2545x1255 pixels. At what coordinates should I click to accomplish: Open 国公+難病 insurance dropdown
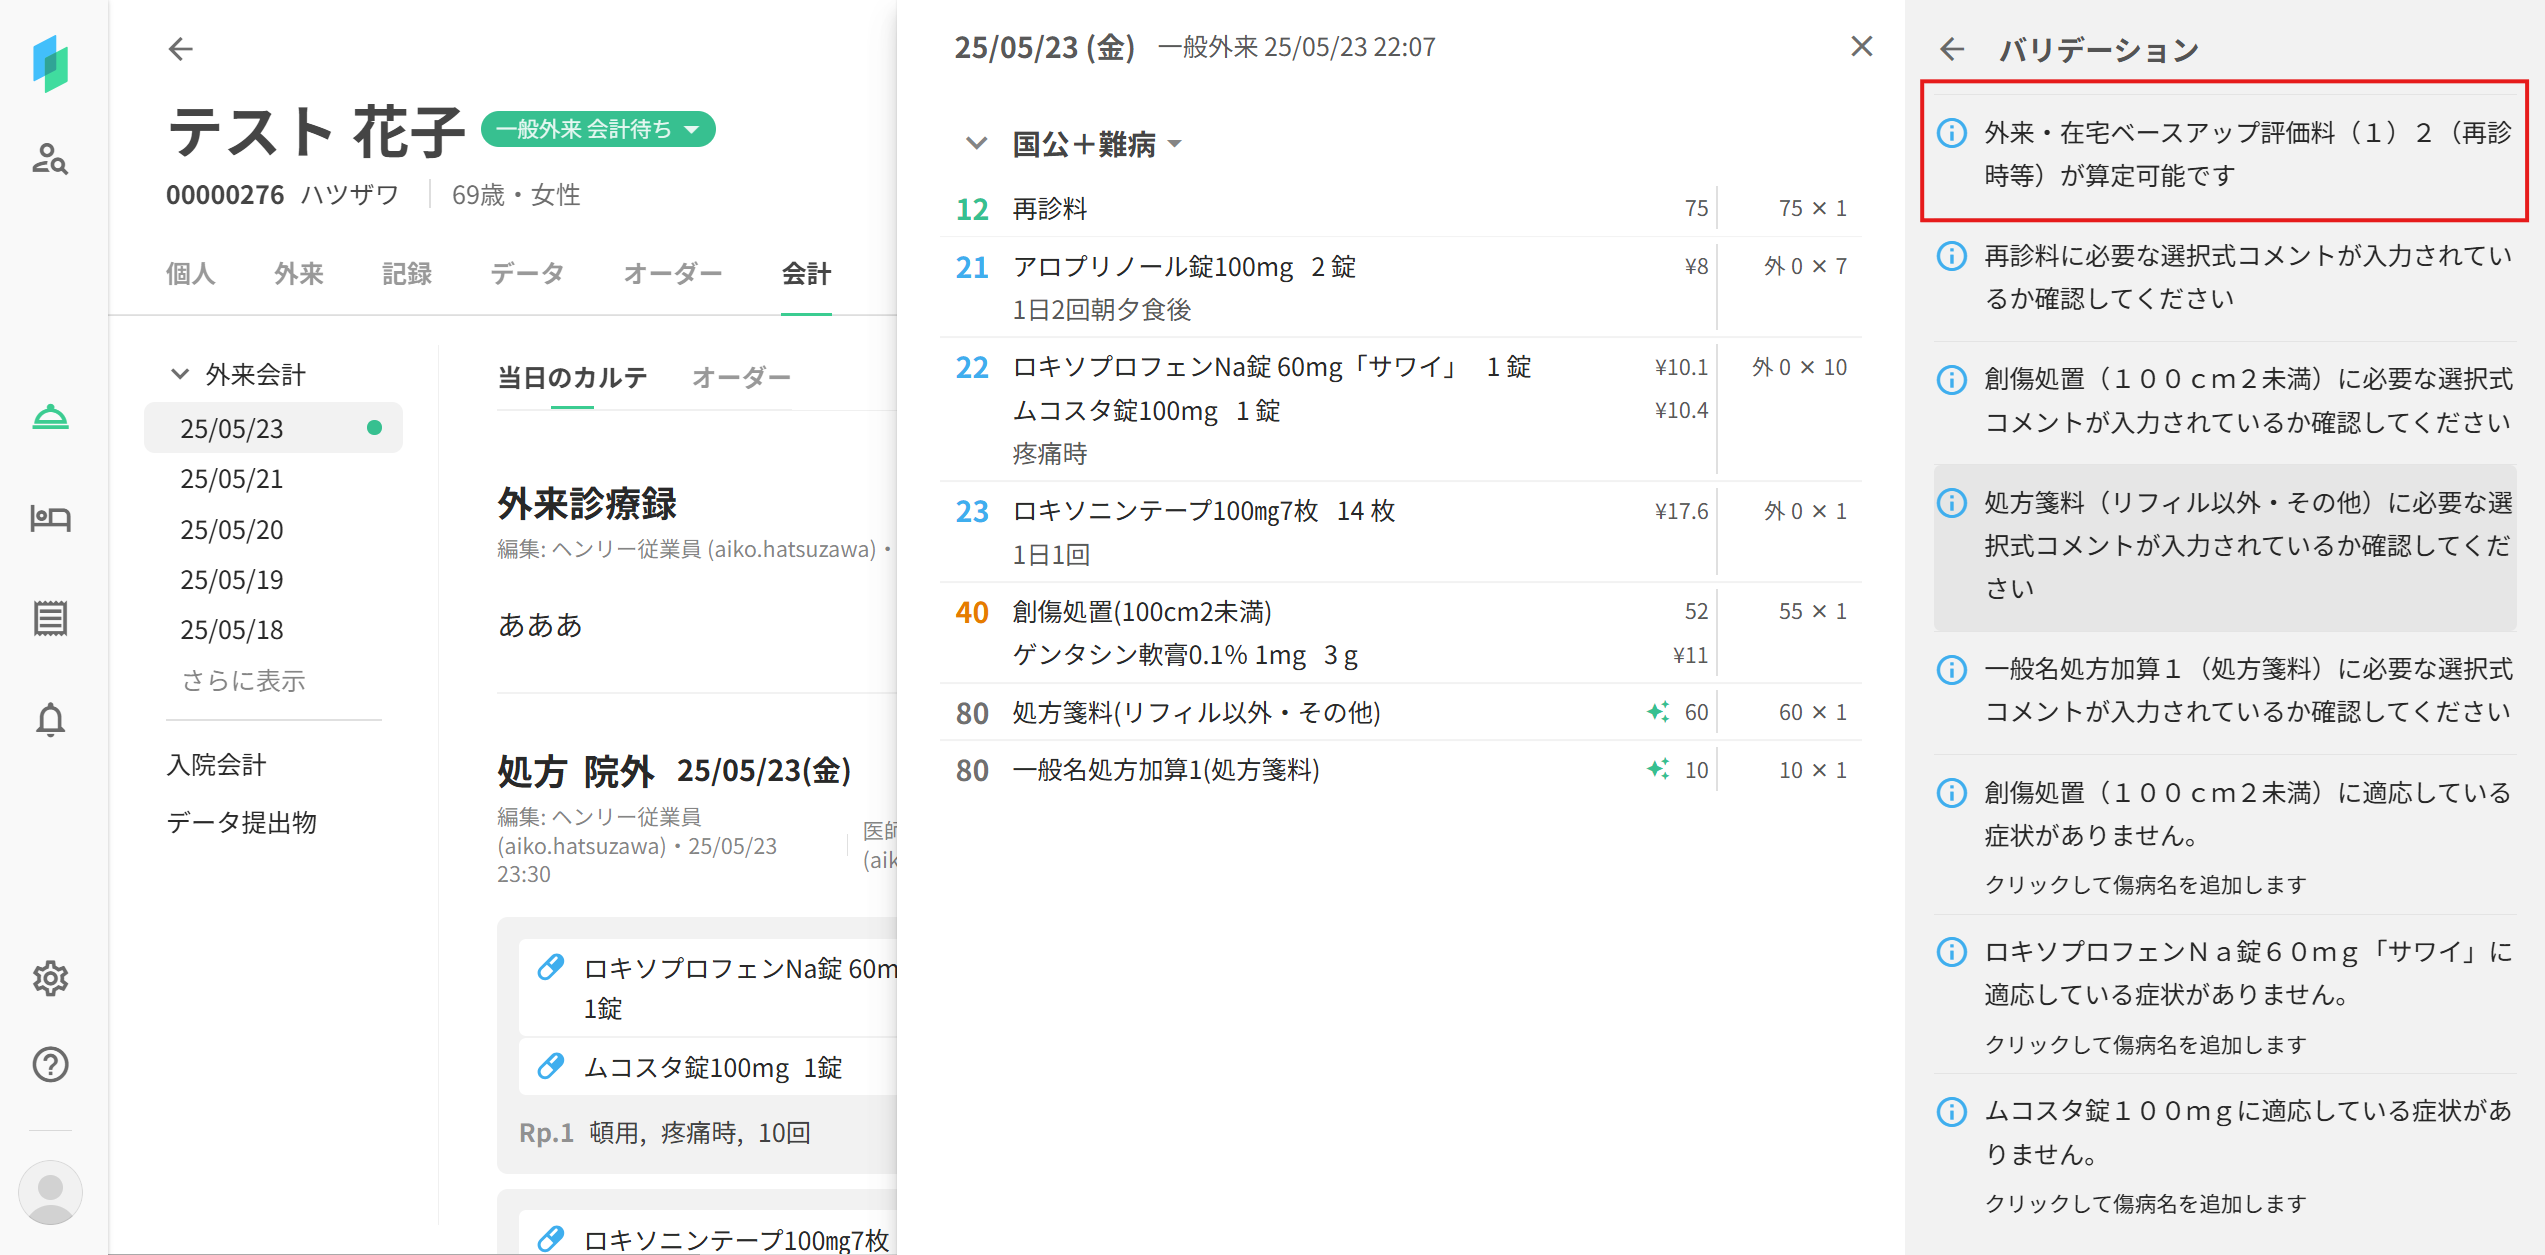pos(1098,144)
